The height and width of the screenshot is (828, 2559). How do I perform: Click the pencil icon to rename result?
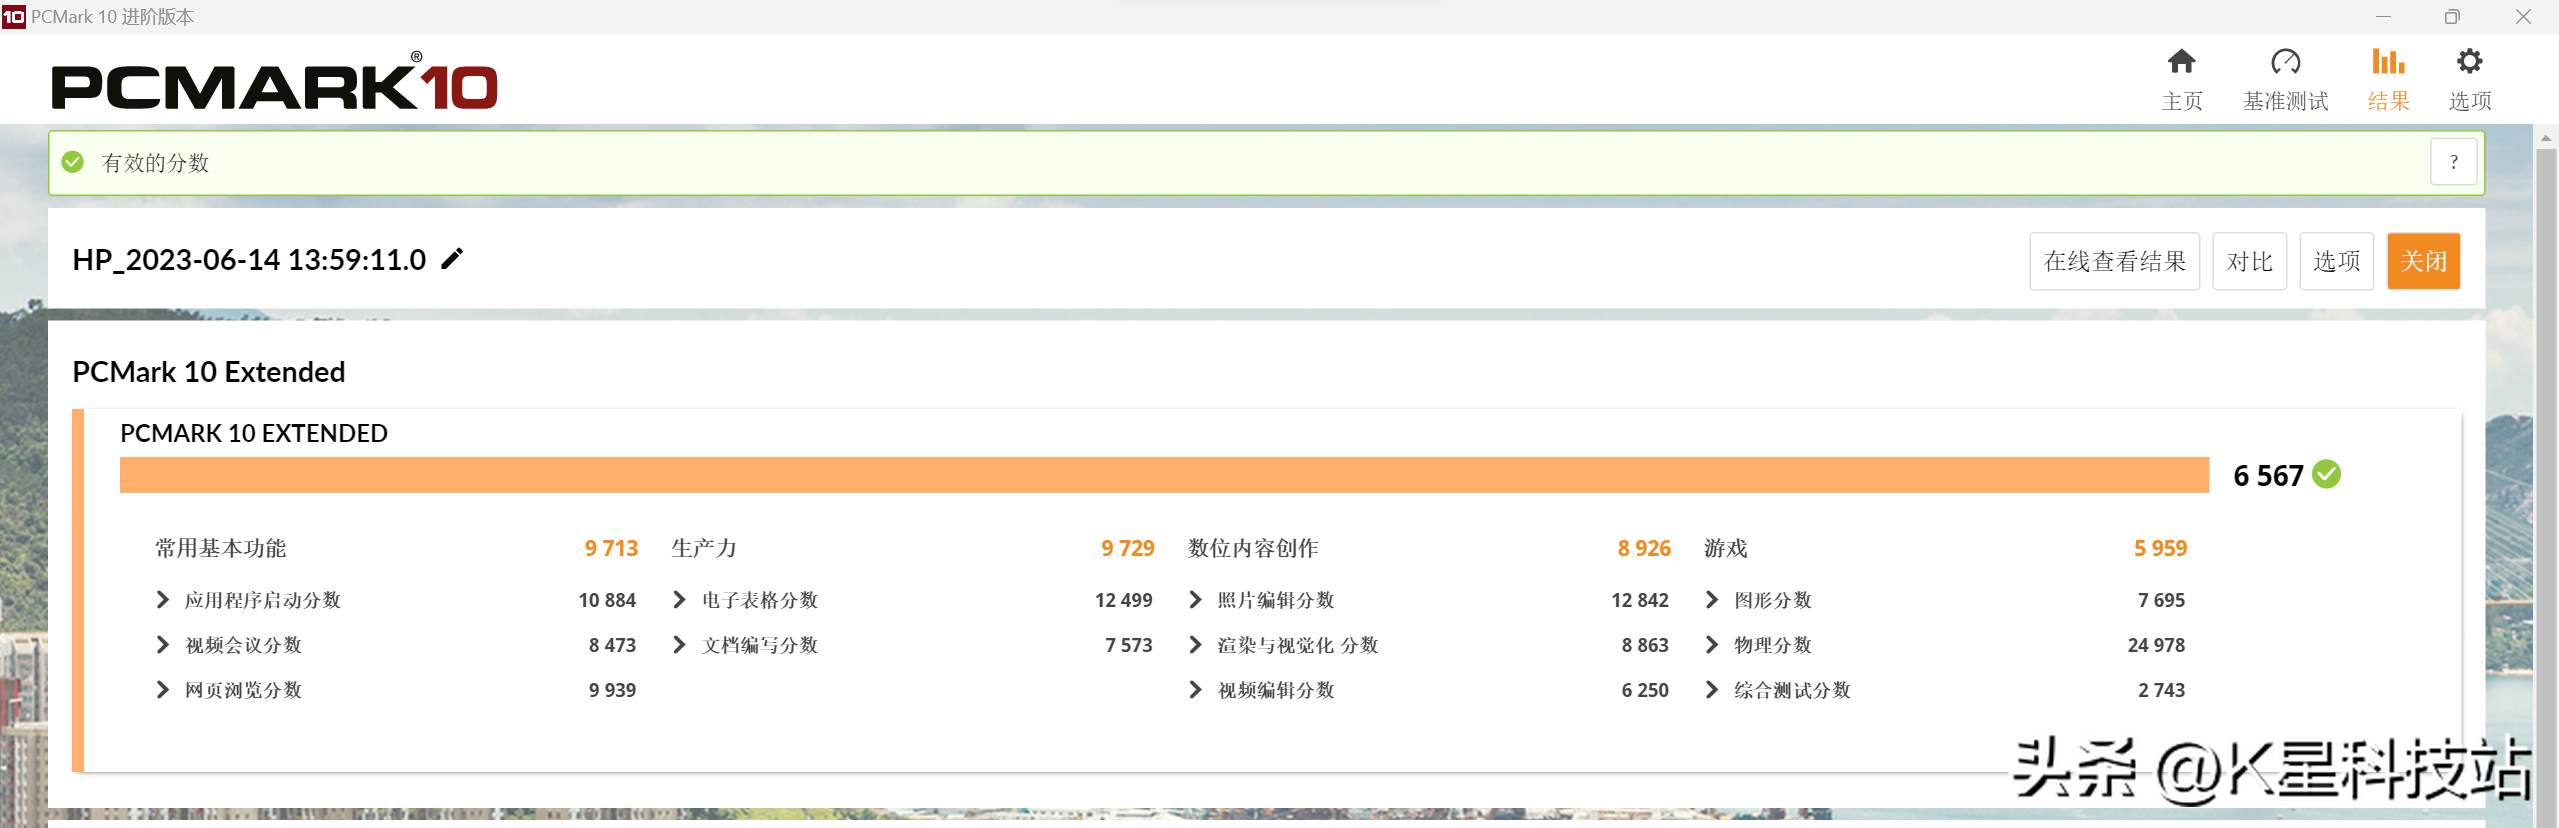(x=452, y=259)
